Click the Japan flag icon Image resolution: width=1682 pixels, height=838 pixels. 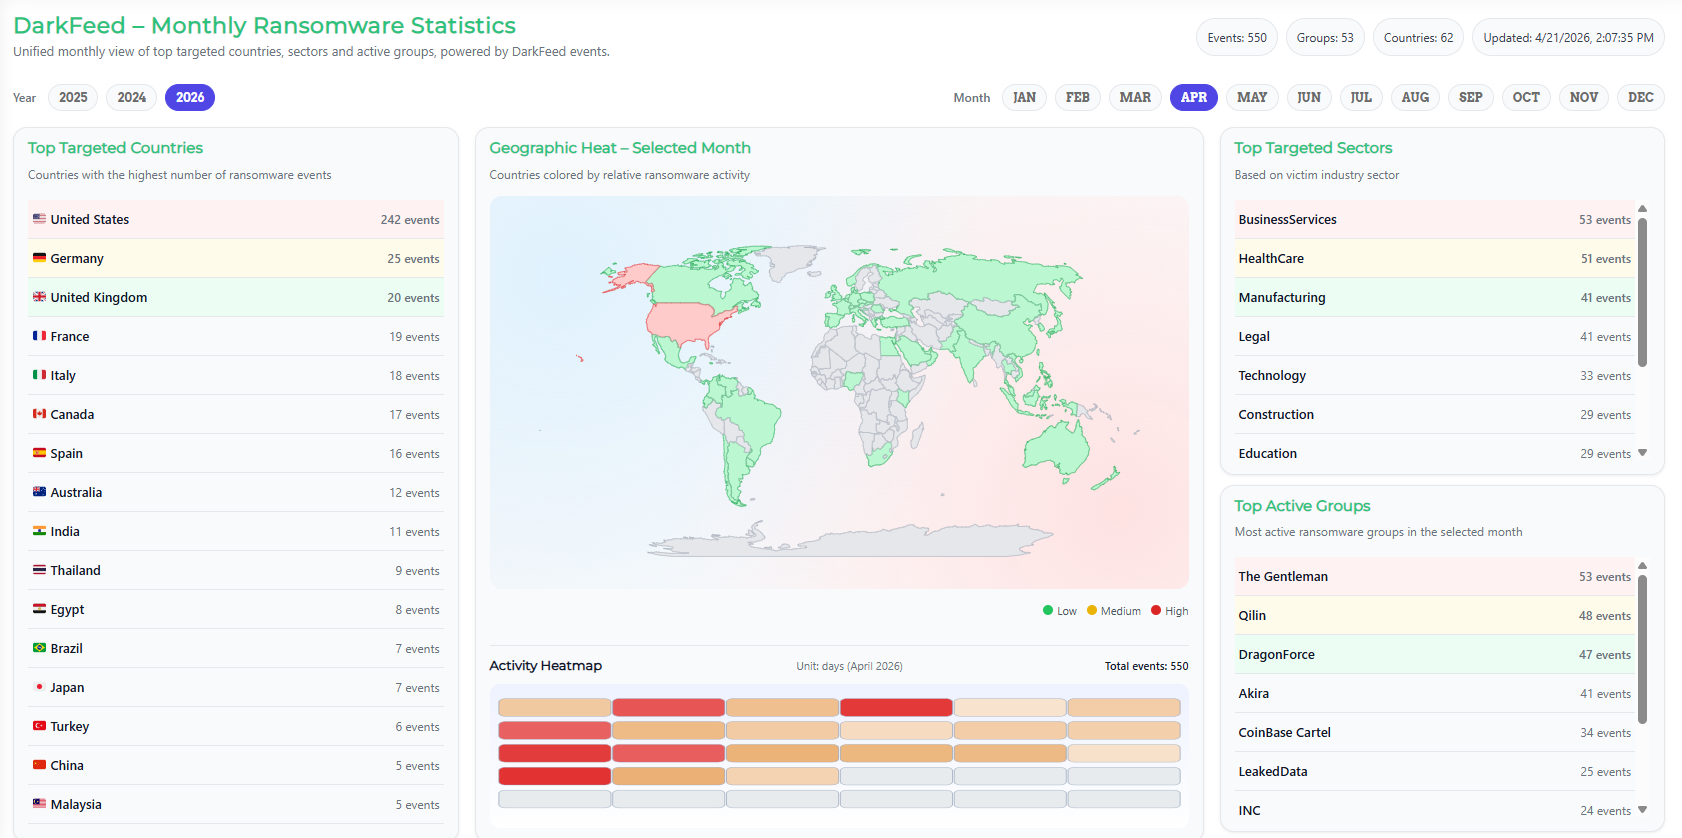click(x=39, y=687)
